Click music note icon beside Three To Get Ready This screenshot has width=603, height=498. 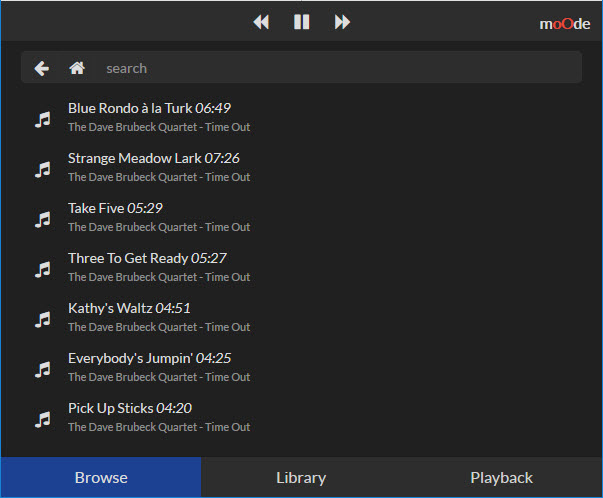[43, 269]
